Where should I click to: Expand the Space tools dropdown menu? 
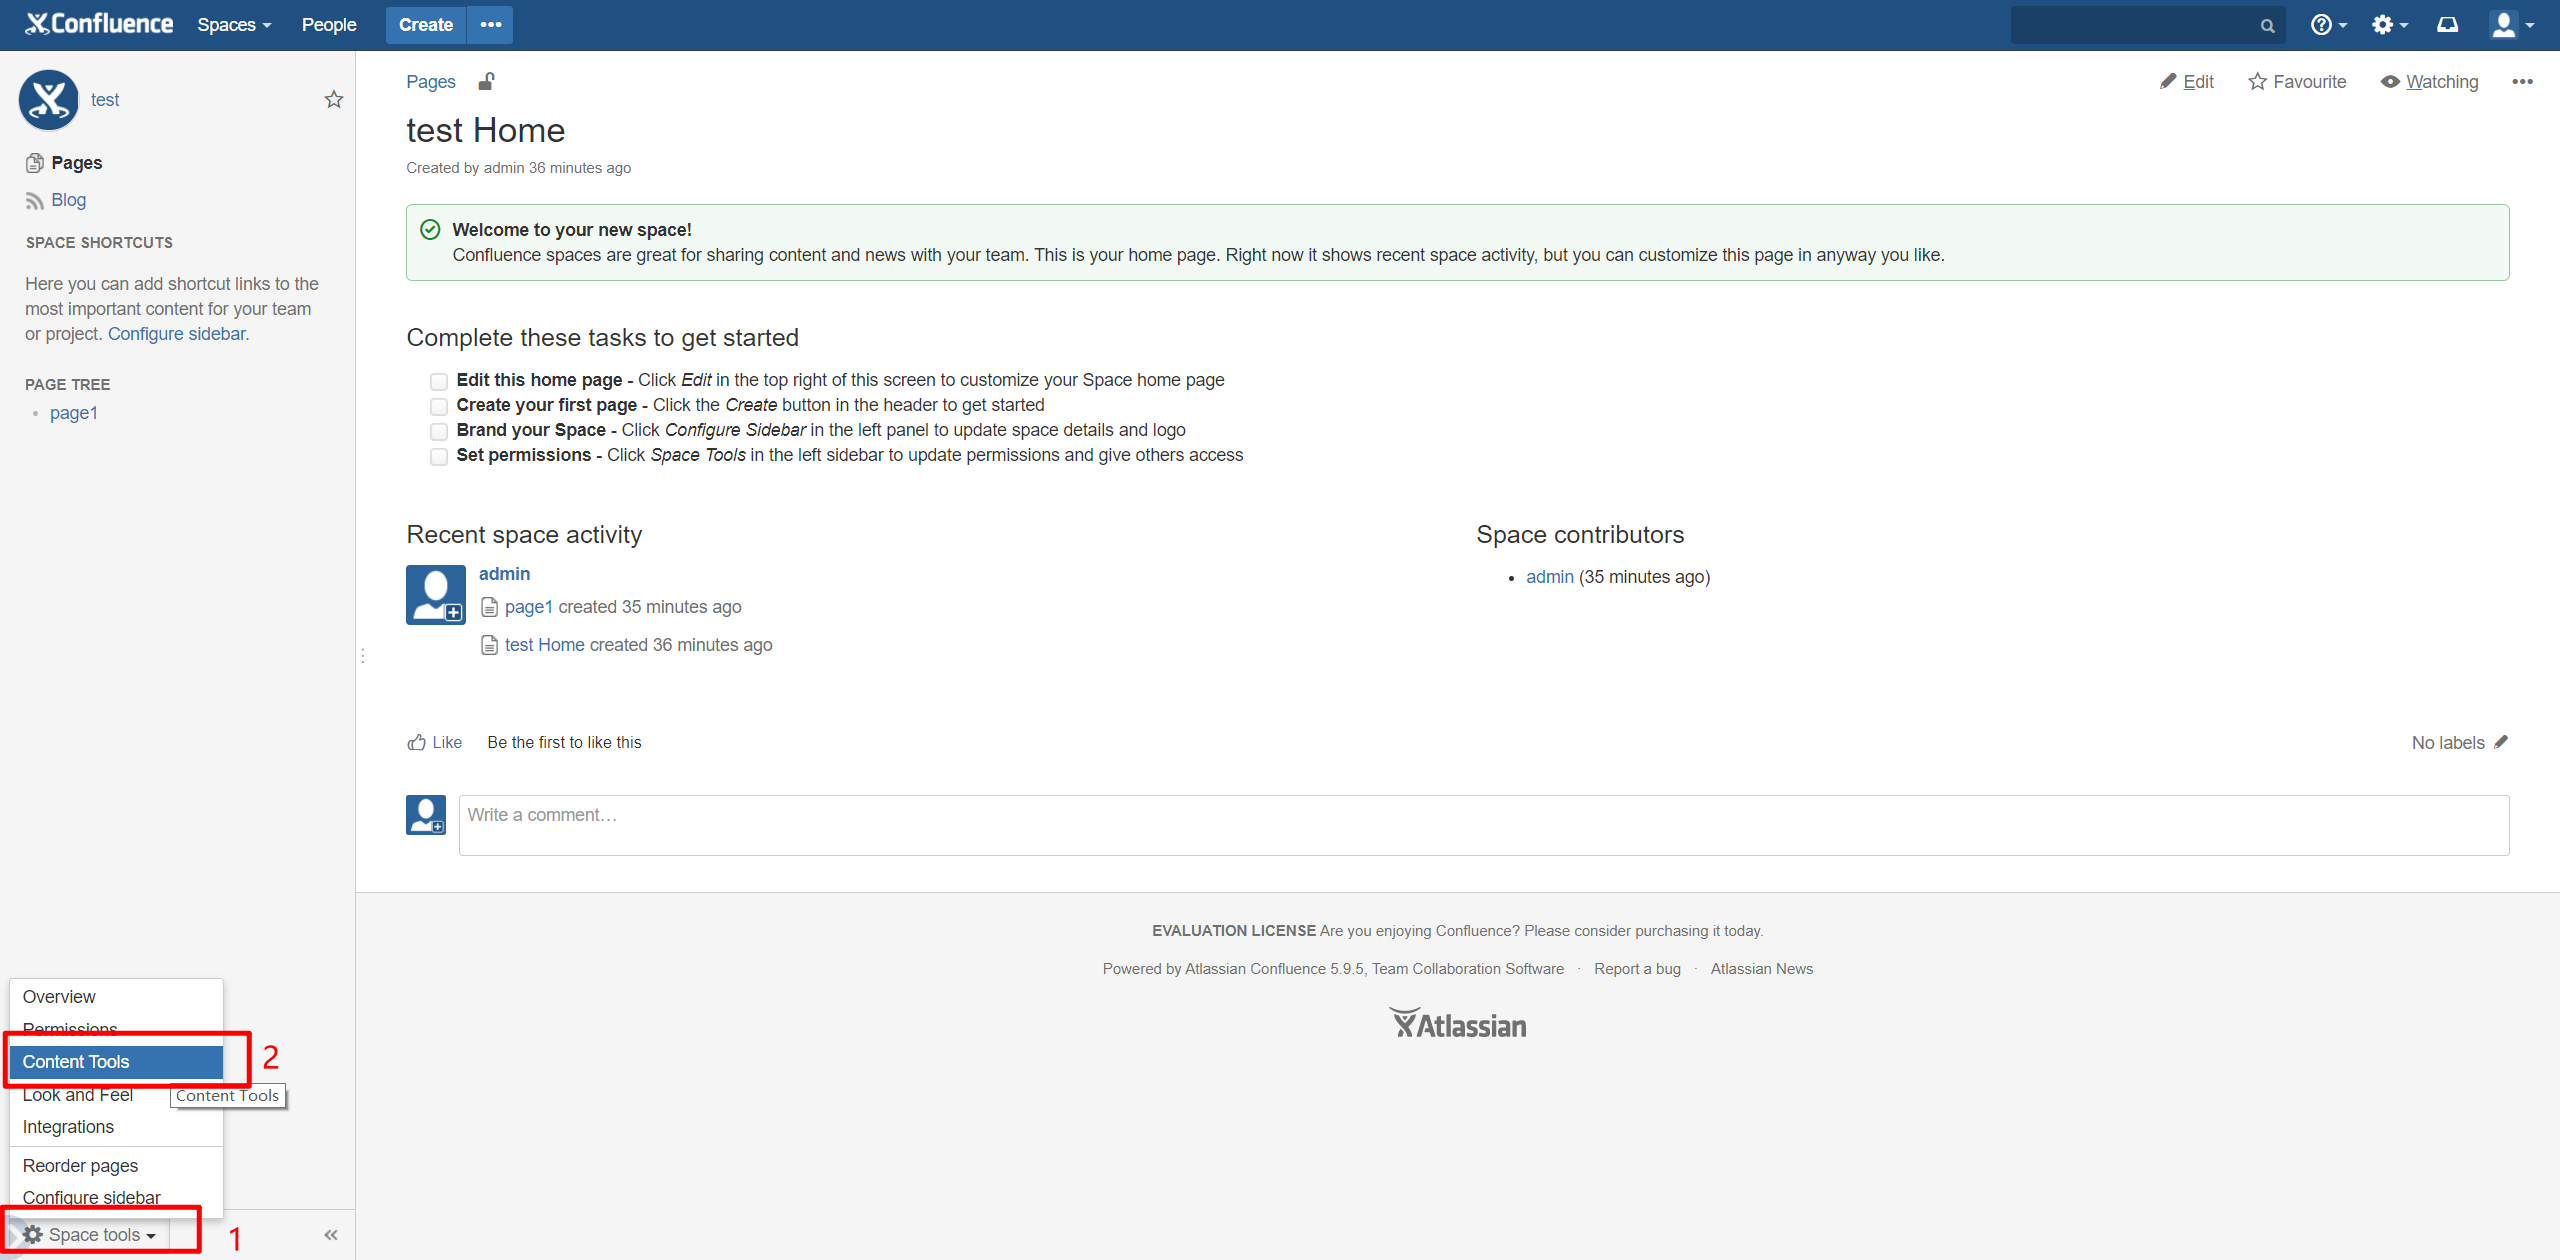point(90,1234)
